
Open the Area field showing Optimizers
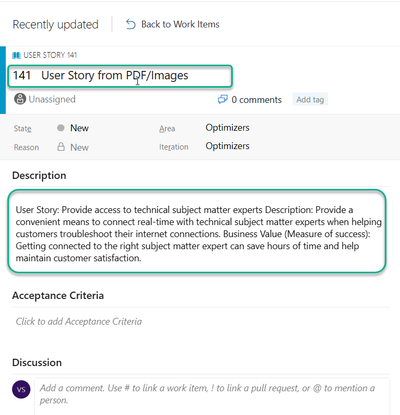tap(227, 128)
